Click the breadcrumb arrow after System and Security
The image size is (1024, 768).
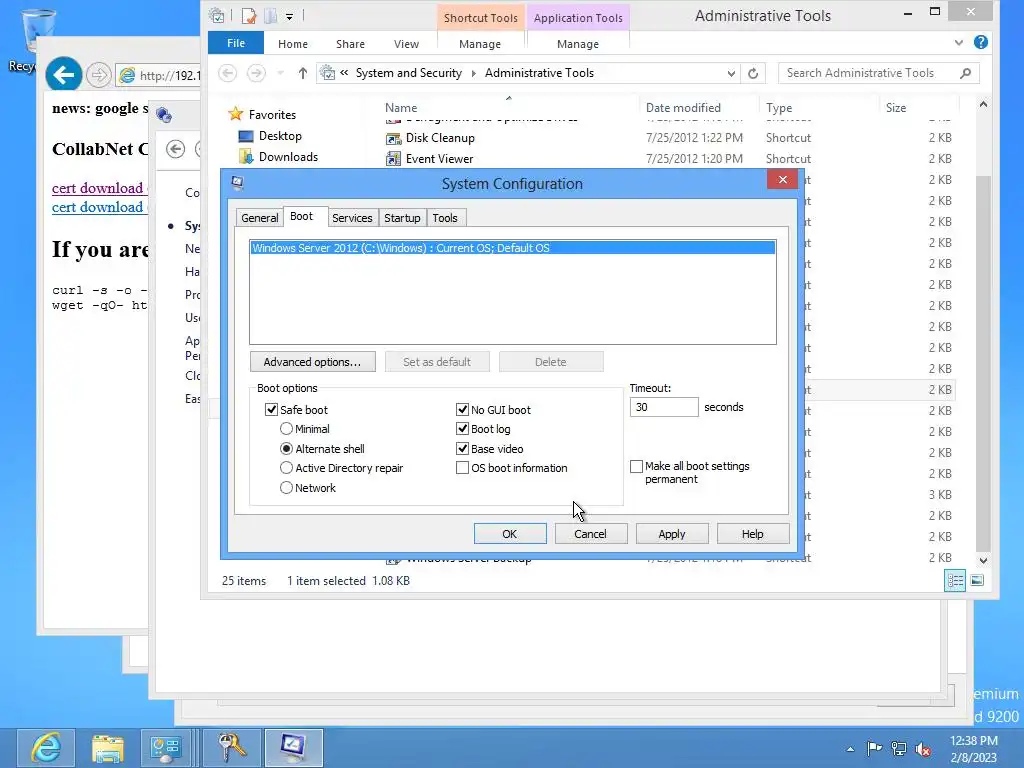[x=473, y=73]
